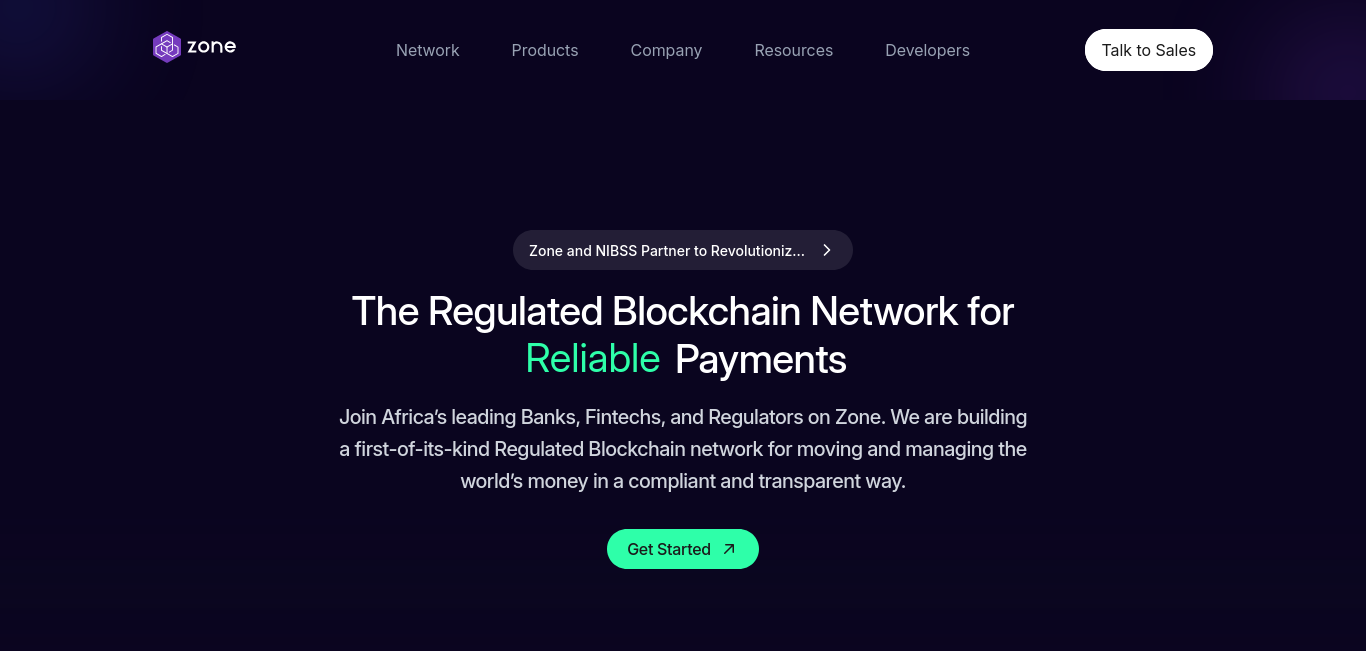Screen dimensions: 1366x651
Task: Click the line "world's money in a compliant"
Action: (x=683, y=481)
